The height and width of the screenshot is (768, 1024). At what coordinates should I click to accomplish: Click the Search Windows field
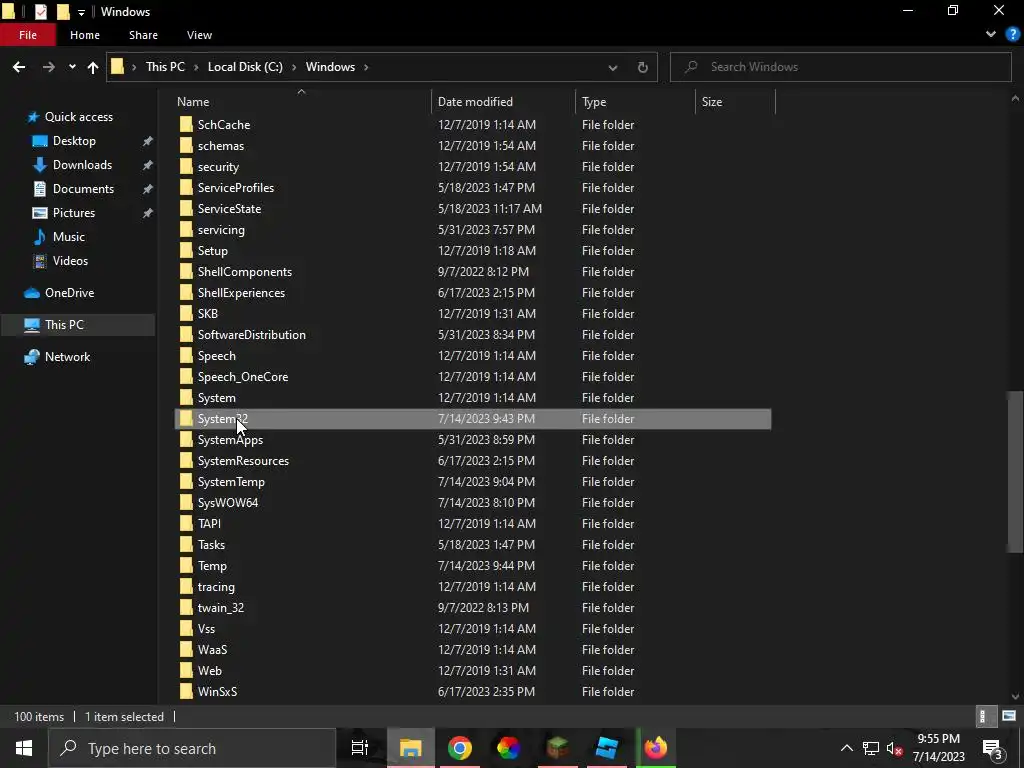[840, 67]
